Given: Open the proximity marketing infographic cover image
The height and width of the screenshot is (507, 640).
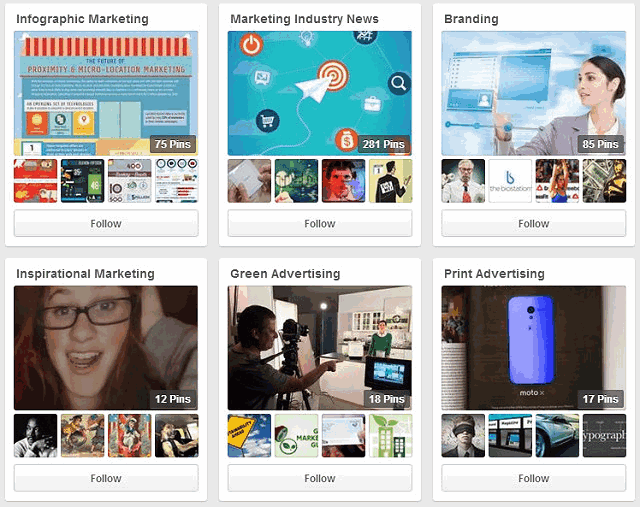Looking at the screenshot, I should (x=106, y=93).
